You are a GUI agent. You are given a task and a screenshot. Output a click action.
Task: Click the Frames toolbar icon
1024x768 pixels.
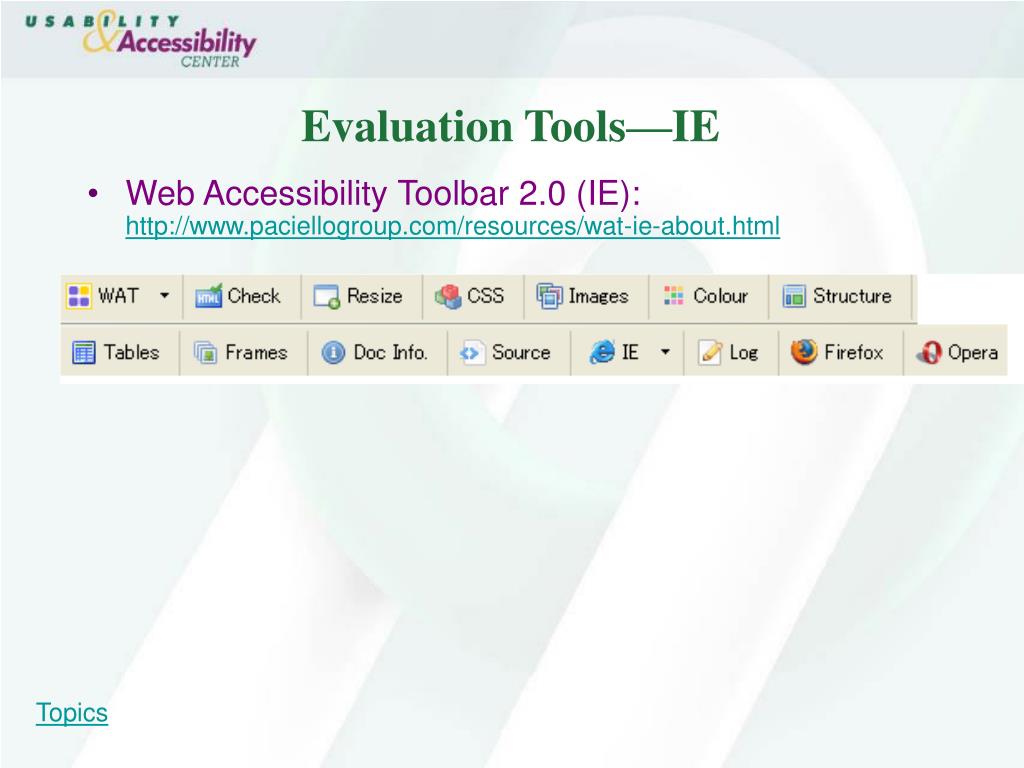[x=206, y=353]
